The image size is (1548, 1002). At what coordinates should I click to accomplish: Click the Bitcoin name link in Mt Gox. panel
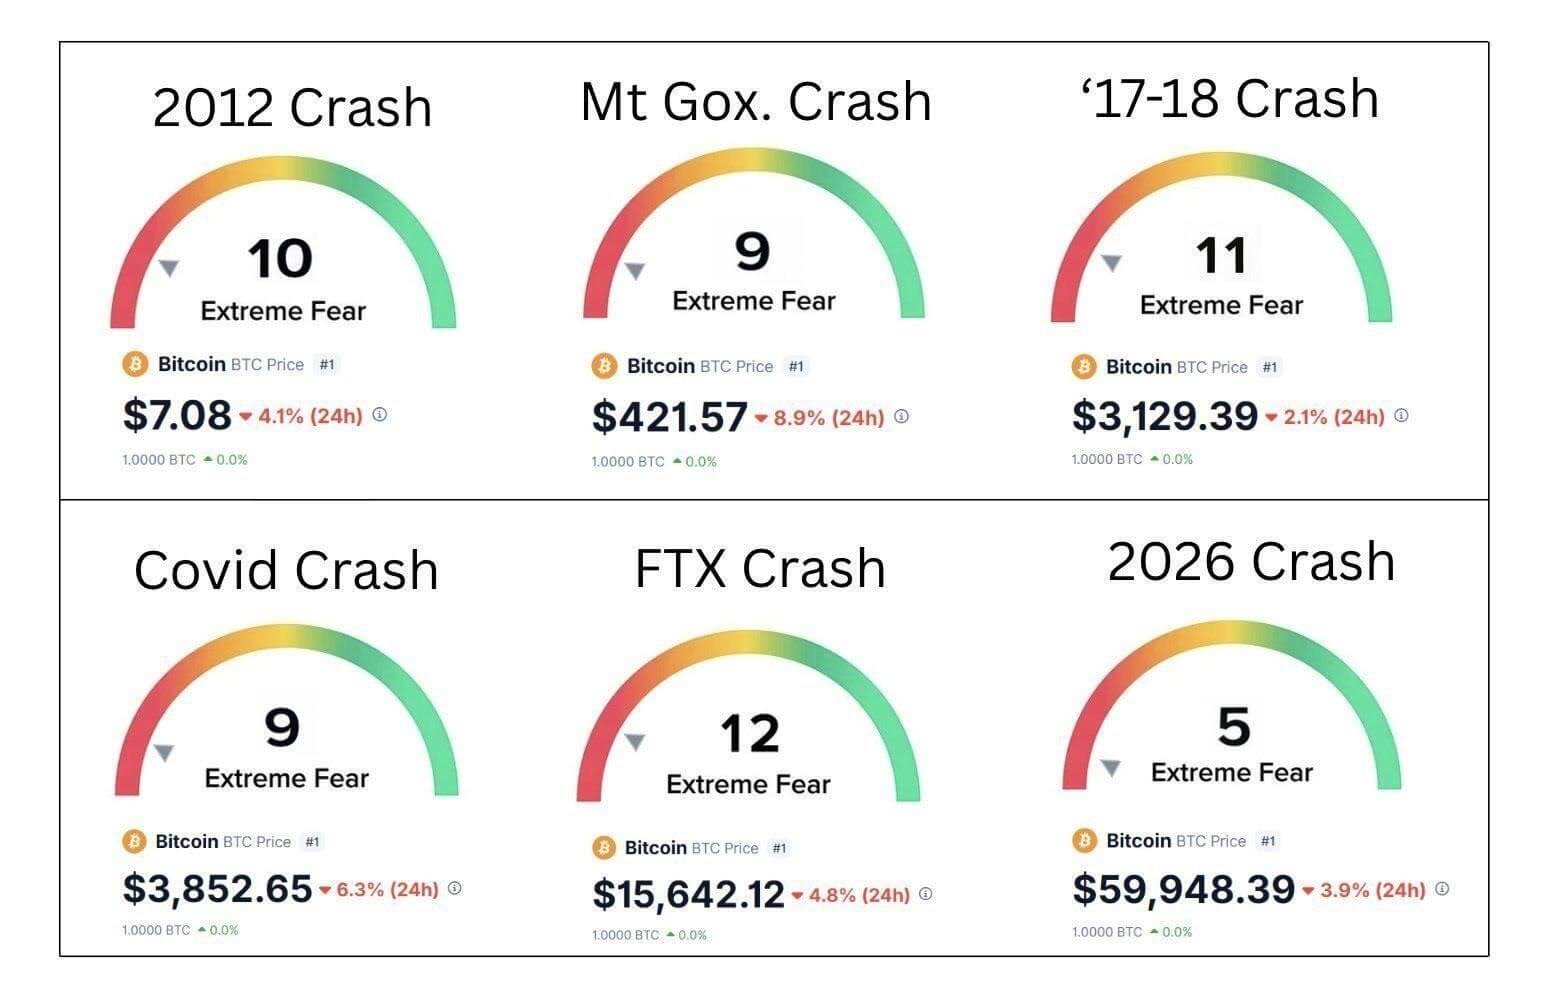click(660, 366)
